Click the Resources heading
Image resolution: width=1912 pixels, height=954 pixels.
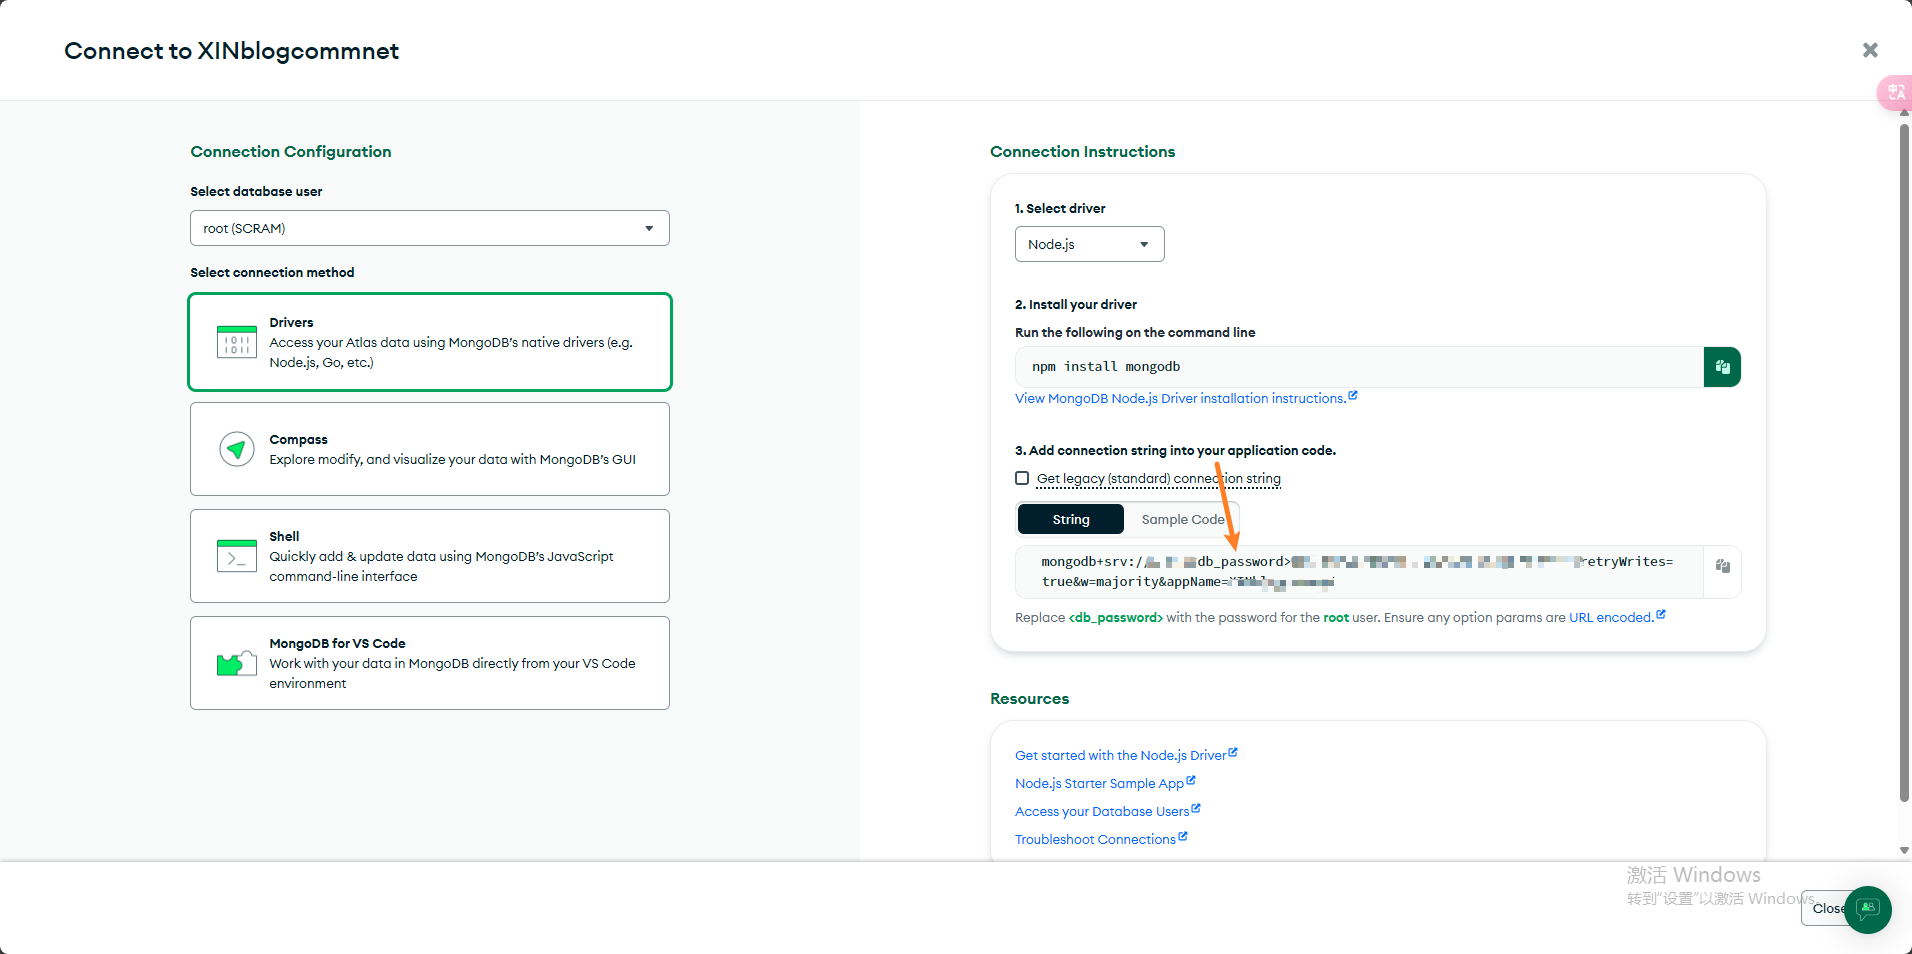pyautogui.click(x=1029, y=698)
